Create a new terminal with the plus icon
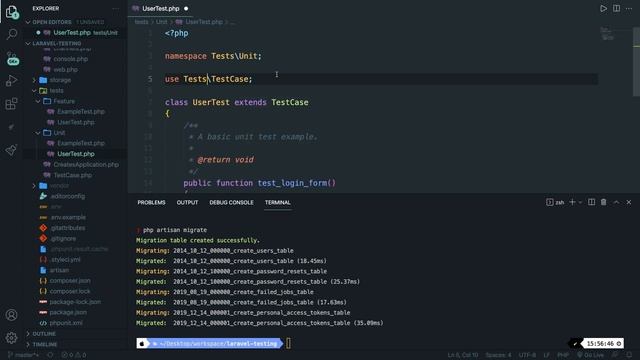The image size is (640, 360). [x=572, y=202]
